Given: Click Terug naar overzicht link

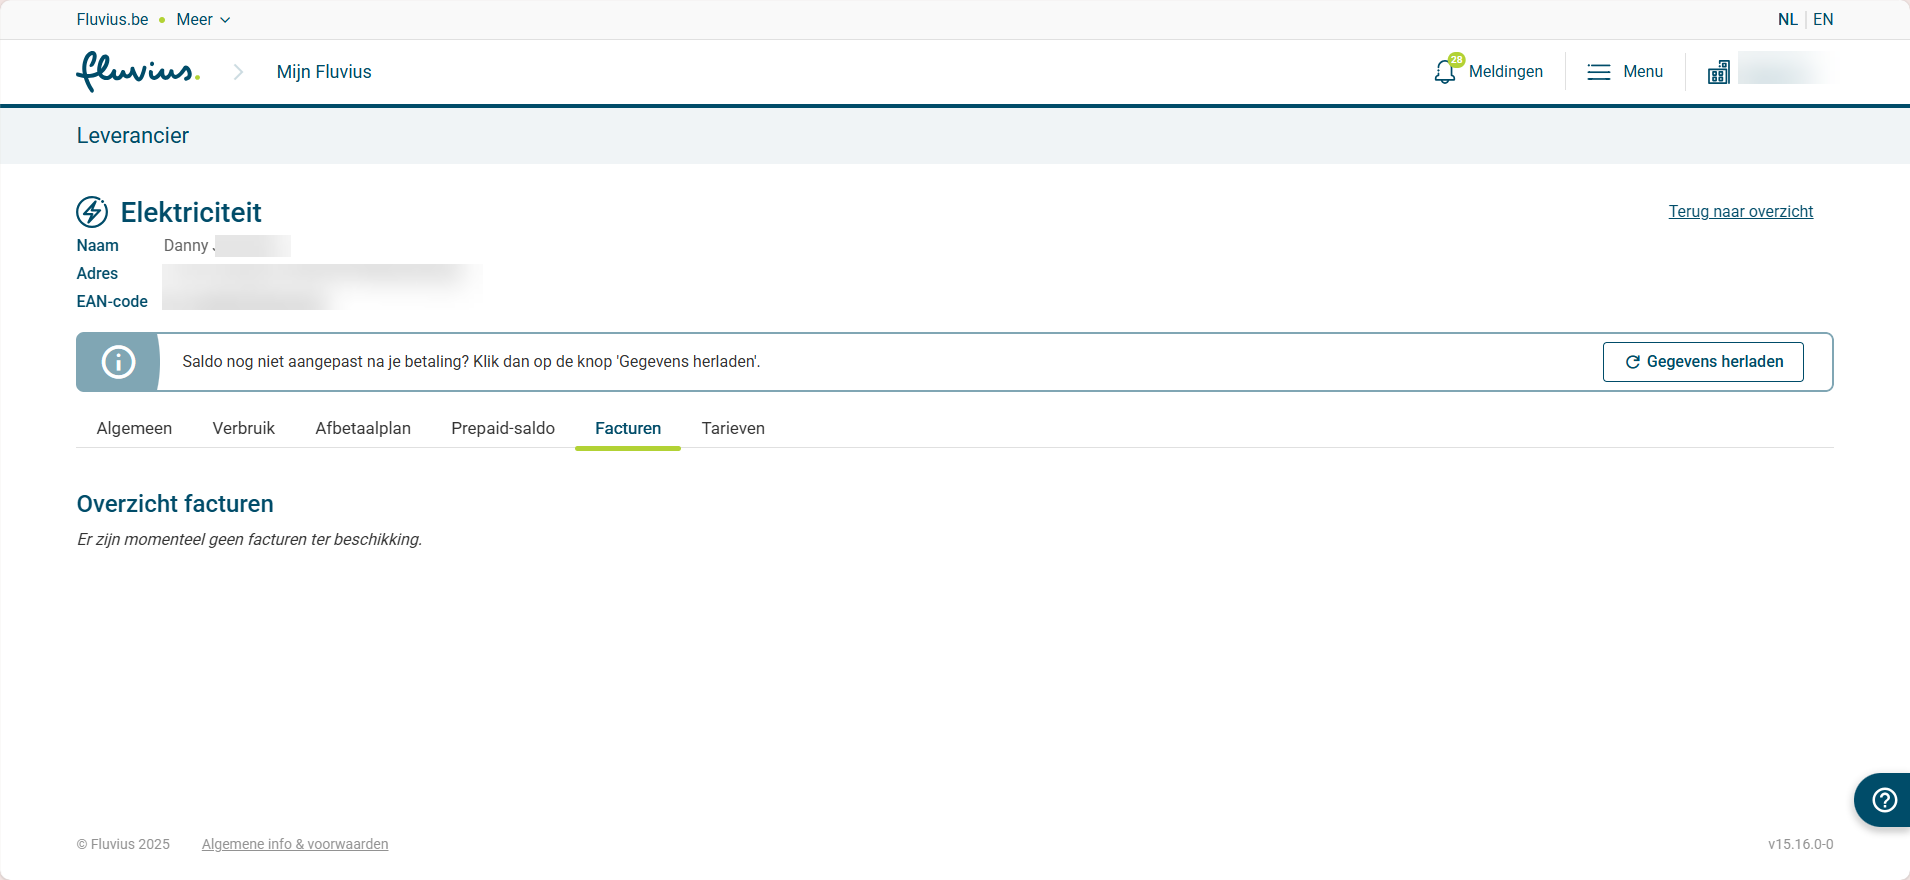Looking at the screenshot, I should pyautogui.click(x=1740, y=212).
